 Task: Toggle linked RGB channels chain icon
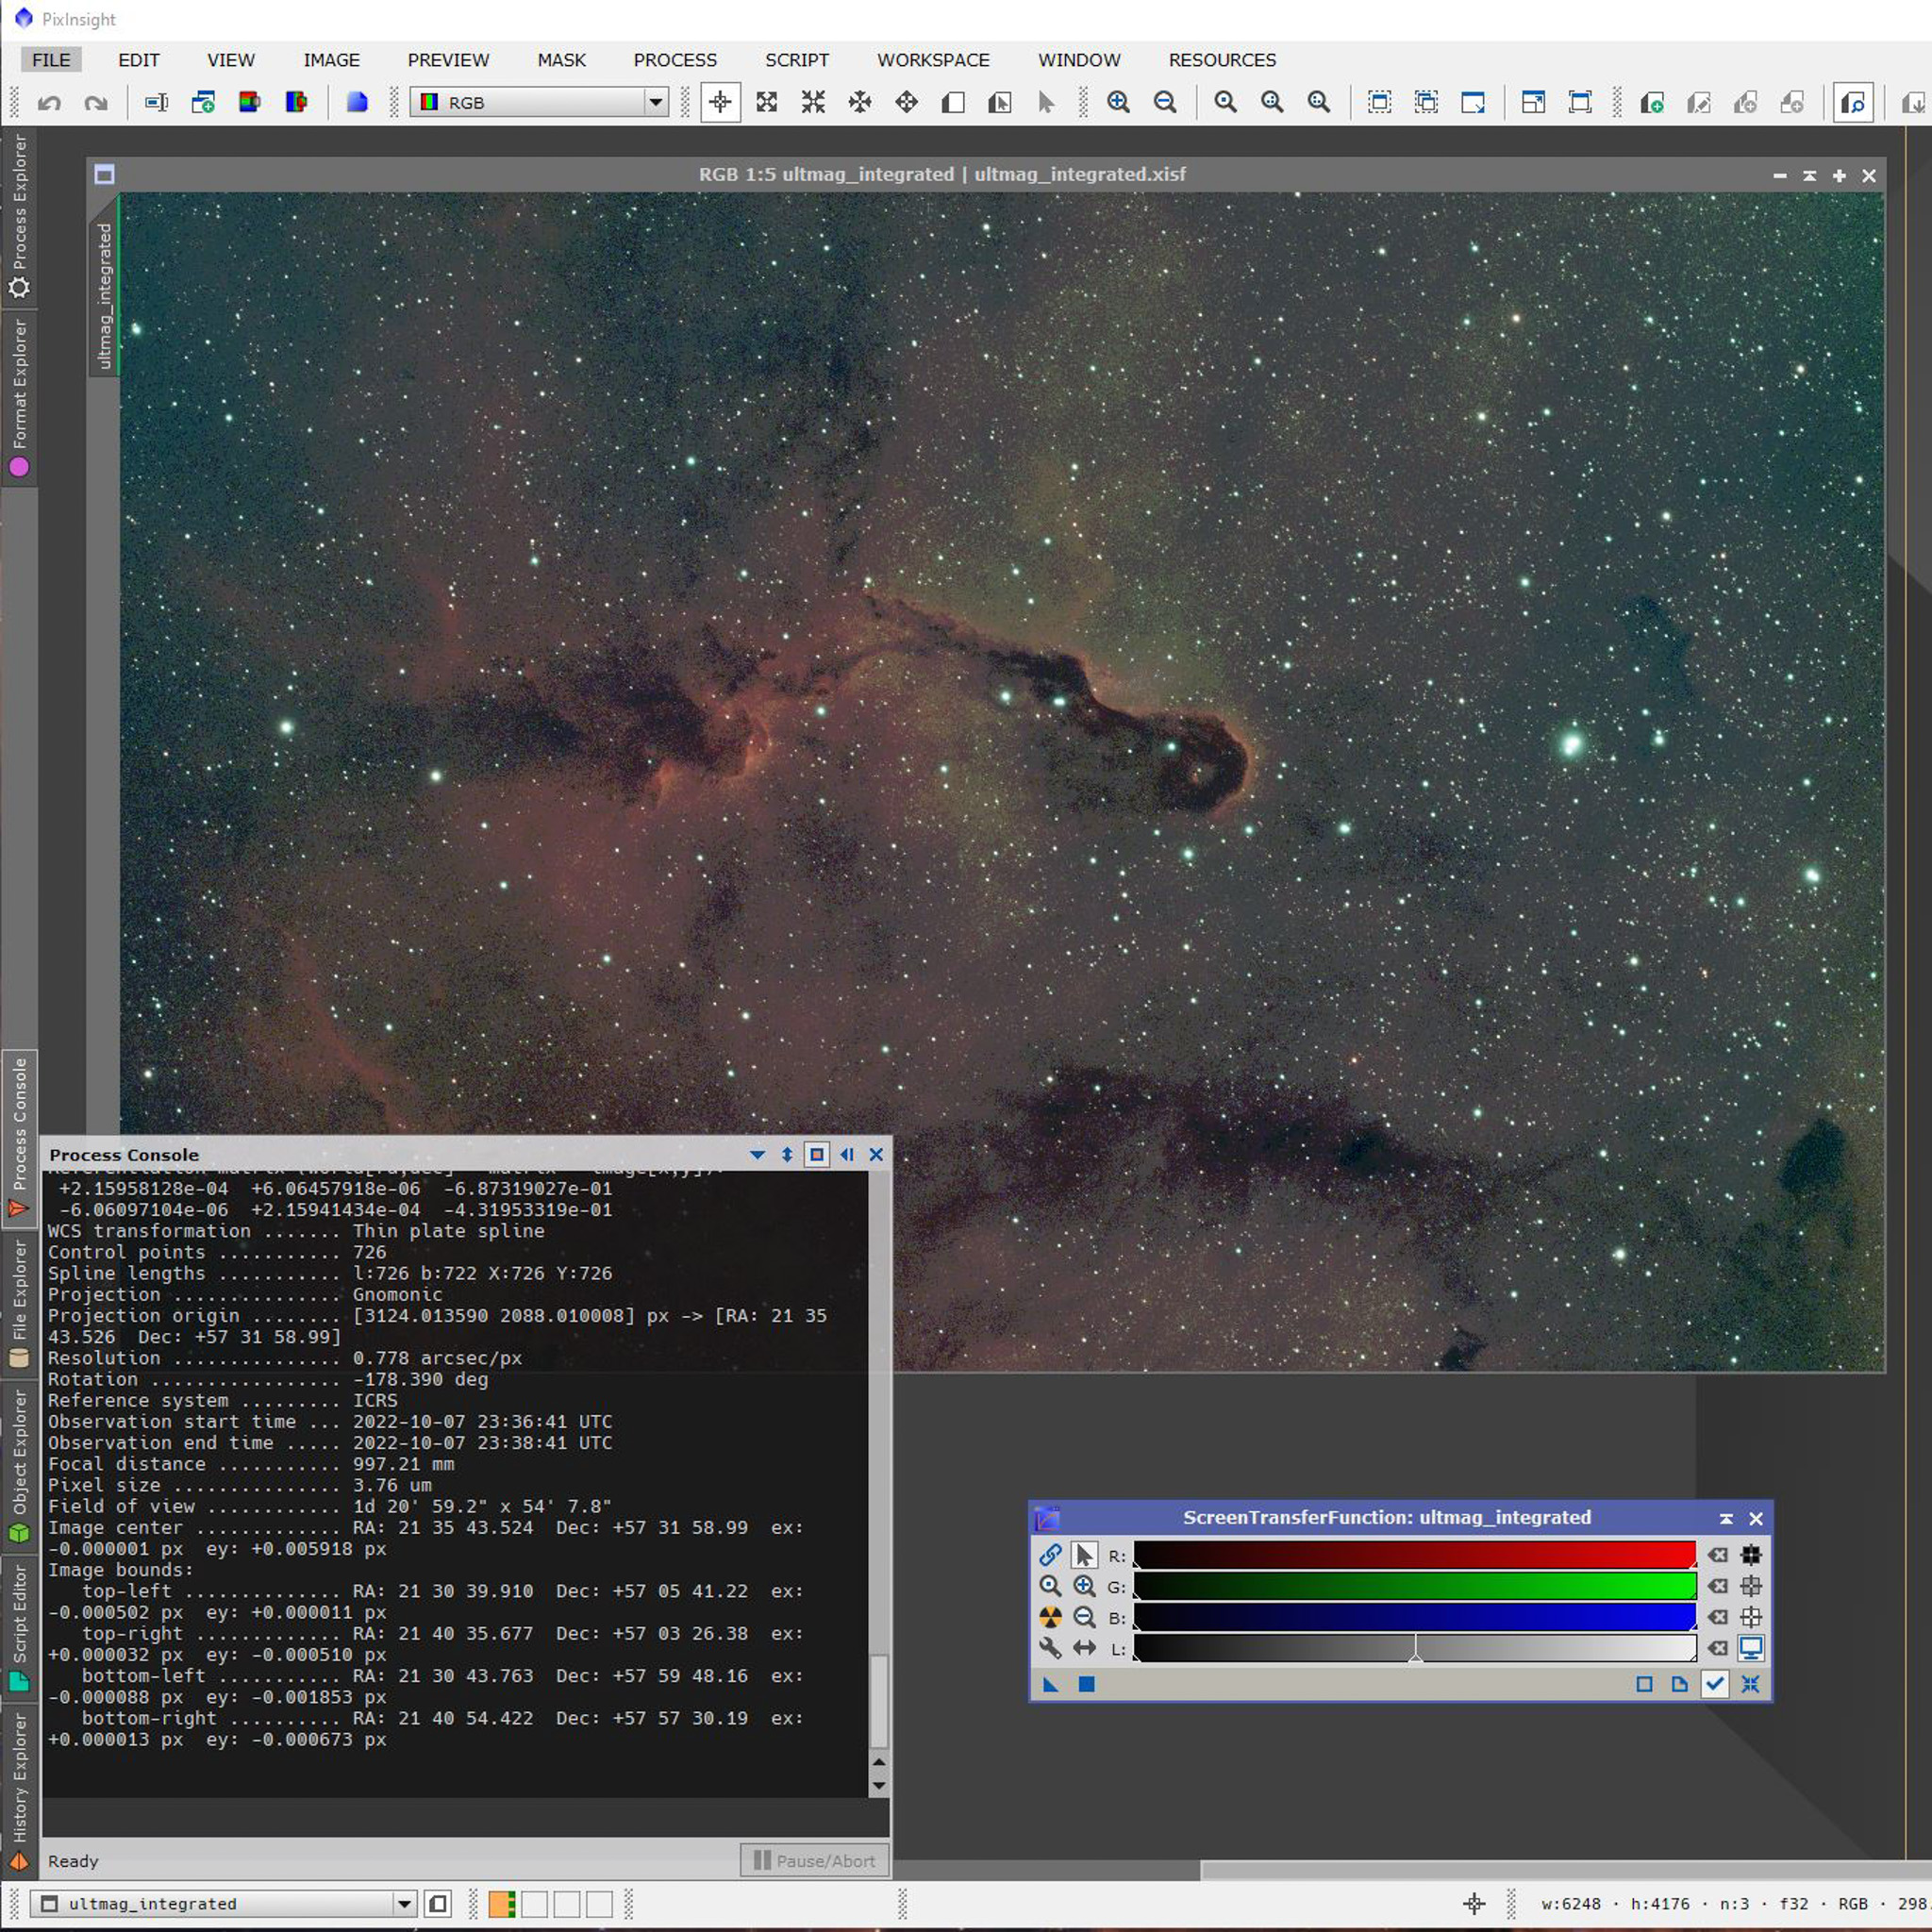click(1050, 1555)
